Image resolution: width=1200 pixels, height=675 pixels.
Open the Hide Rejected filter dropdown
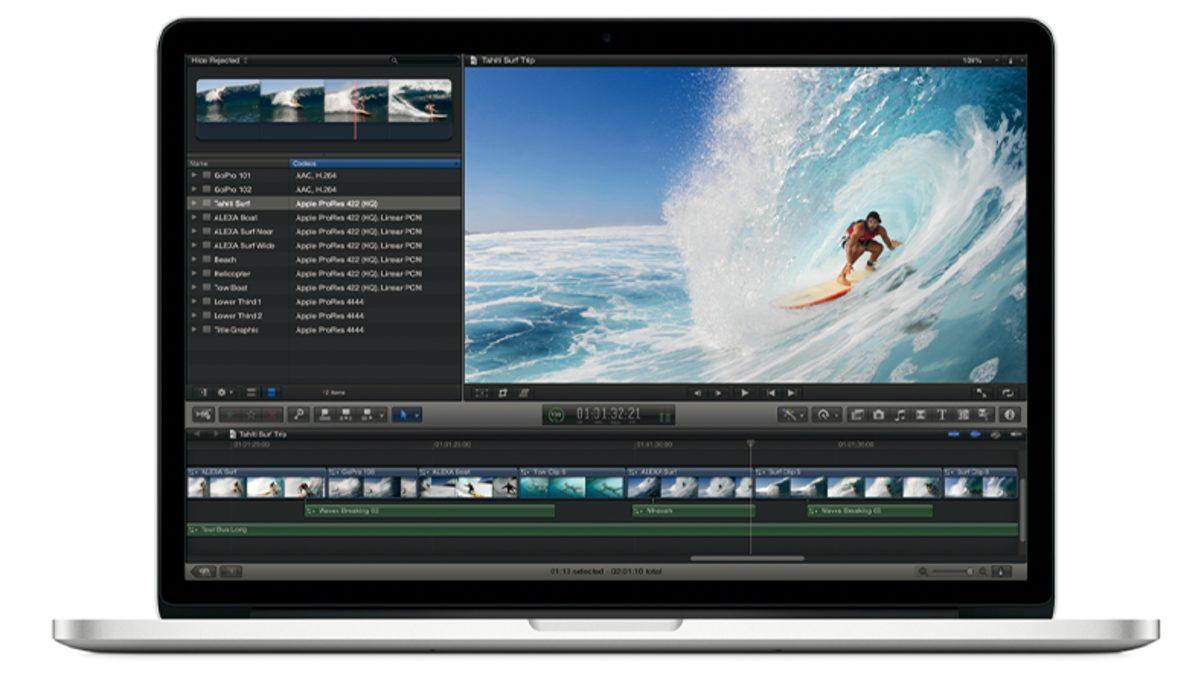(215, 60)
